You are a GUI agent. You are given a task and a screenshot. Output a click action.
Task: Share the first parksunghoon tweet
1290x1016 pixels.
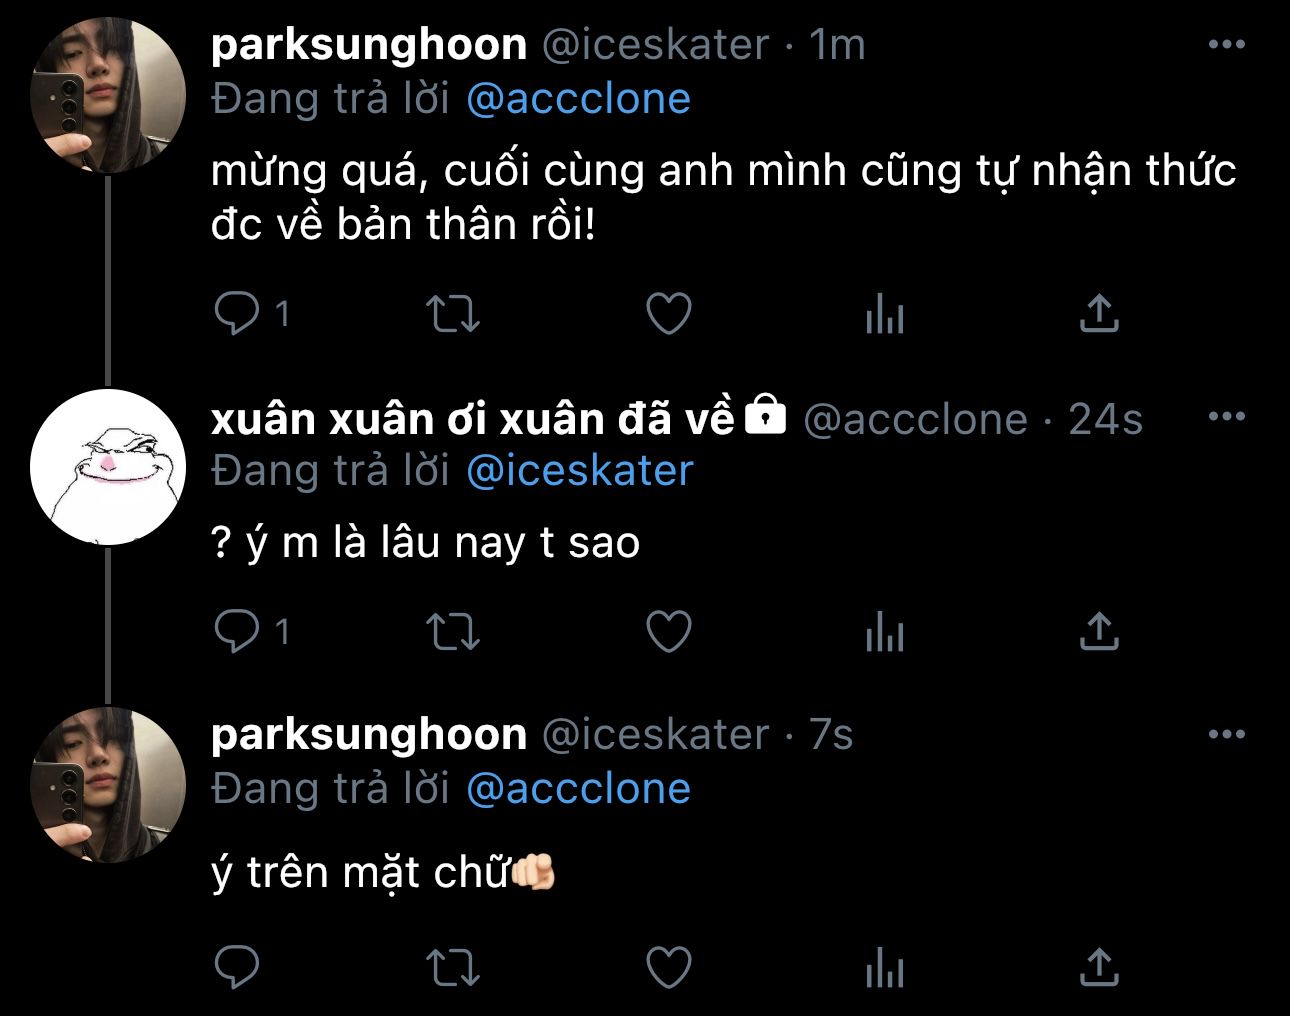1099,314
